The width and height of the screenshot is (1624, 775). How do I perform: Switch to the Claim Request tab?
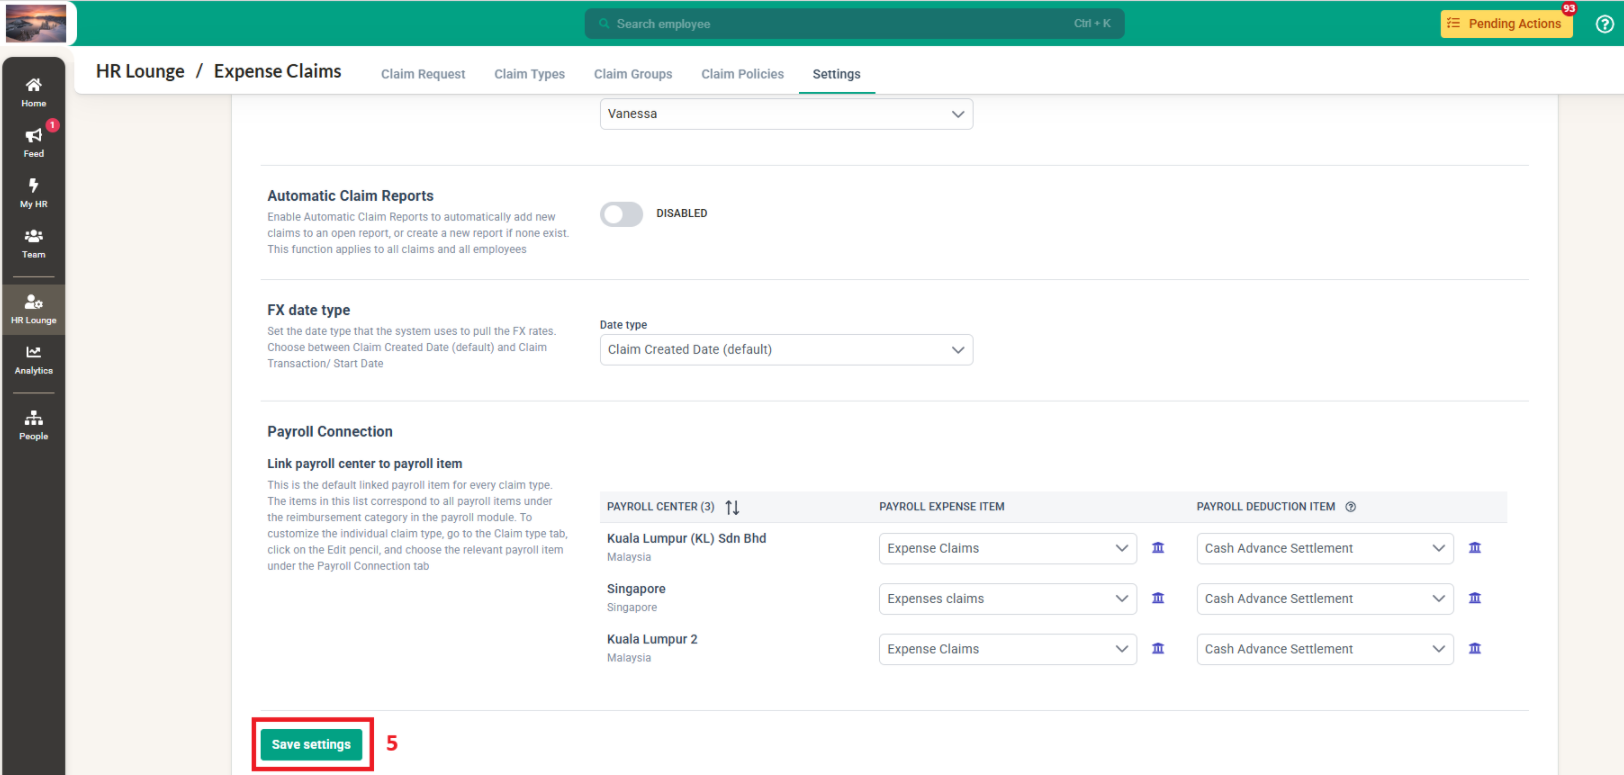[423, 74]
